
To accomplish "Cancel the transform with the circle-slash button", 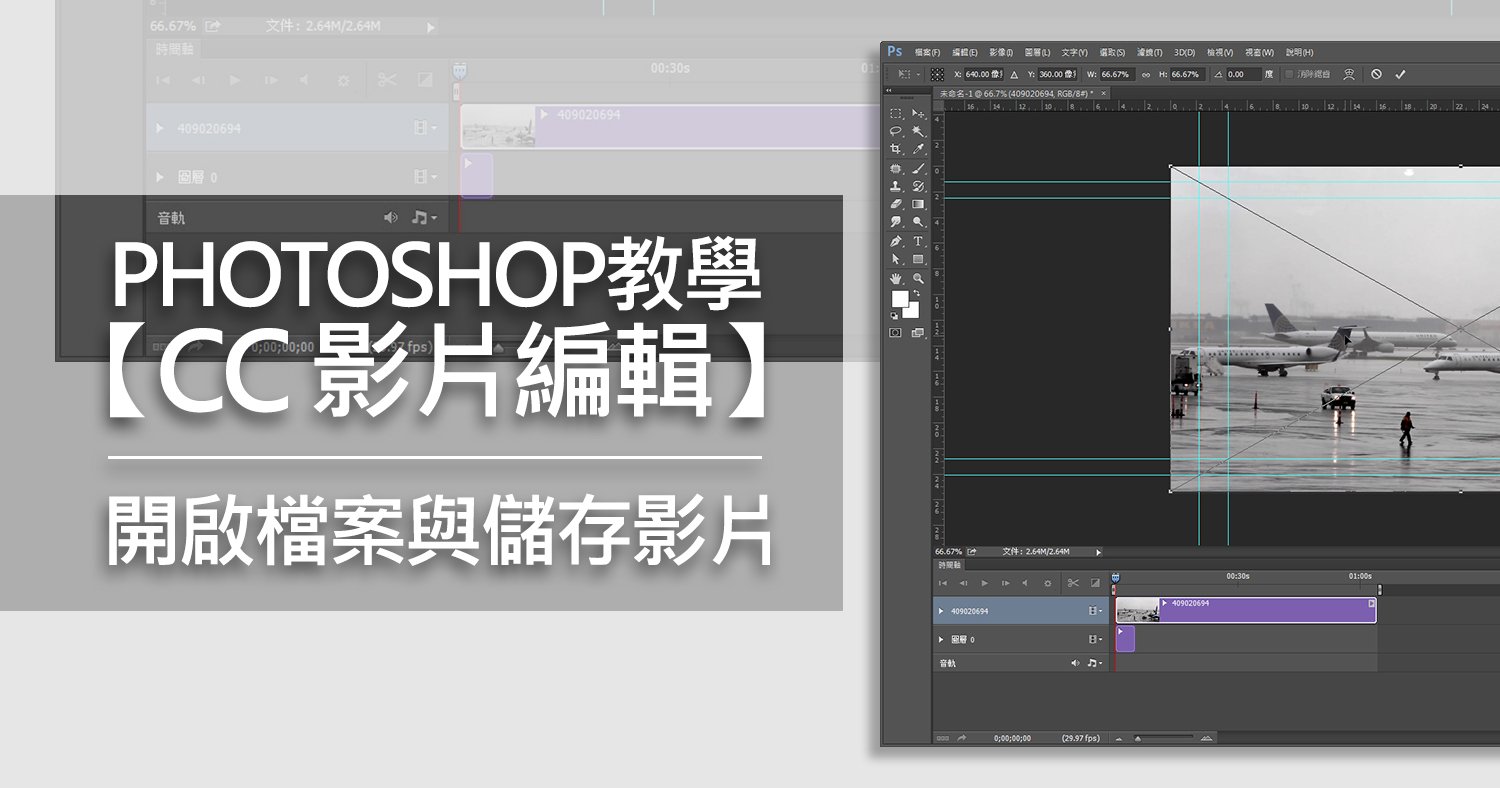I will click(1376, 74).
